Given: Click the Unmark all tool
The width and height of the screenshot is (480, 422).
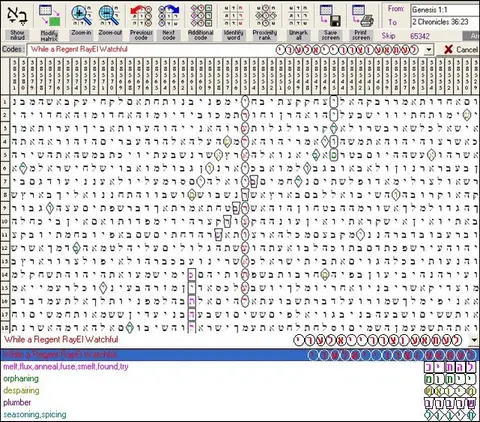Looking at the screenshot, I should point(298,22).
